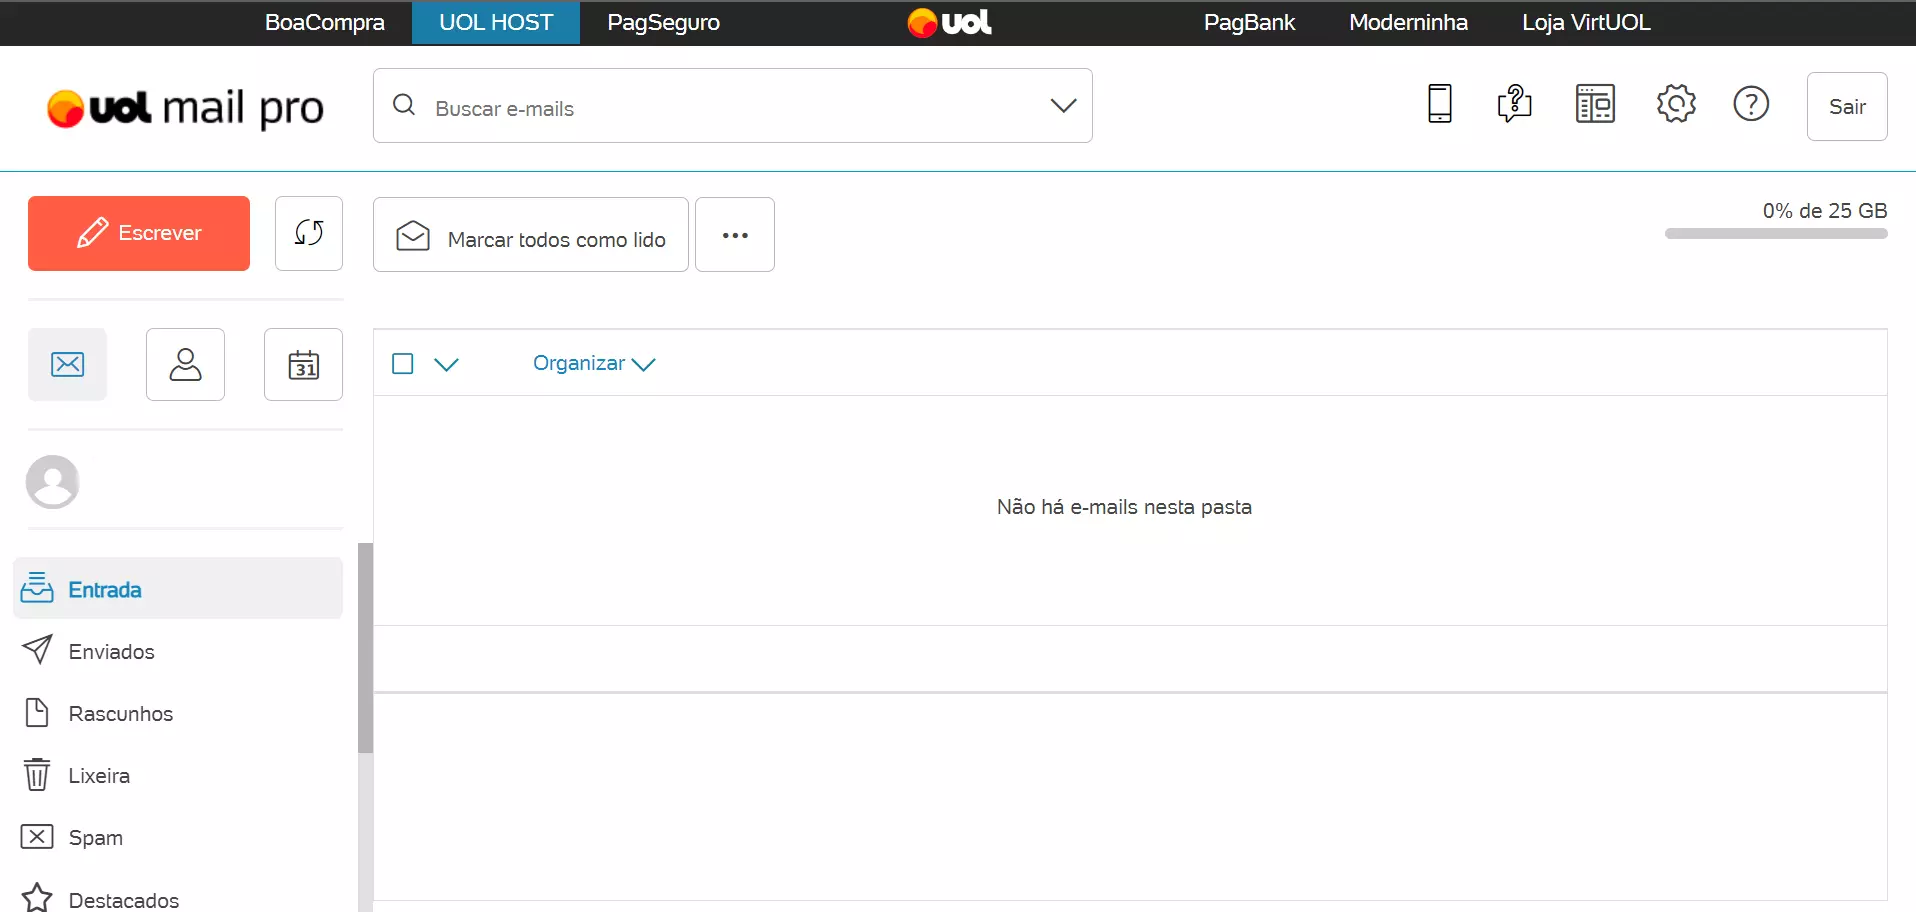This screenshot has height=912, width=1916.
Task: Click the Entrada inbox tray icon
Action: [37, 588]
